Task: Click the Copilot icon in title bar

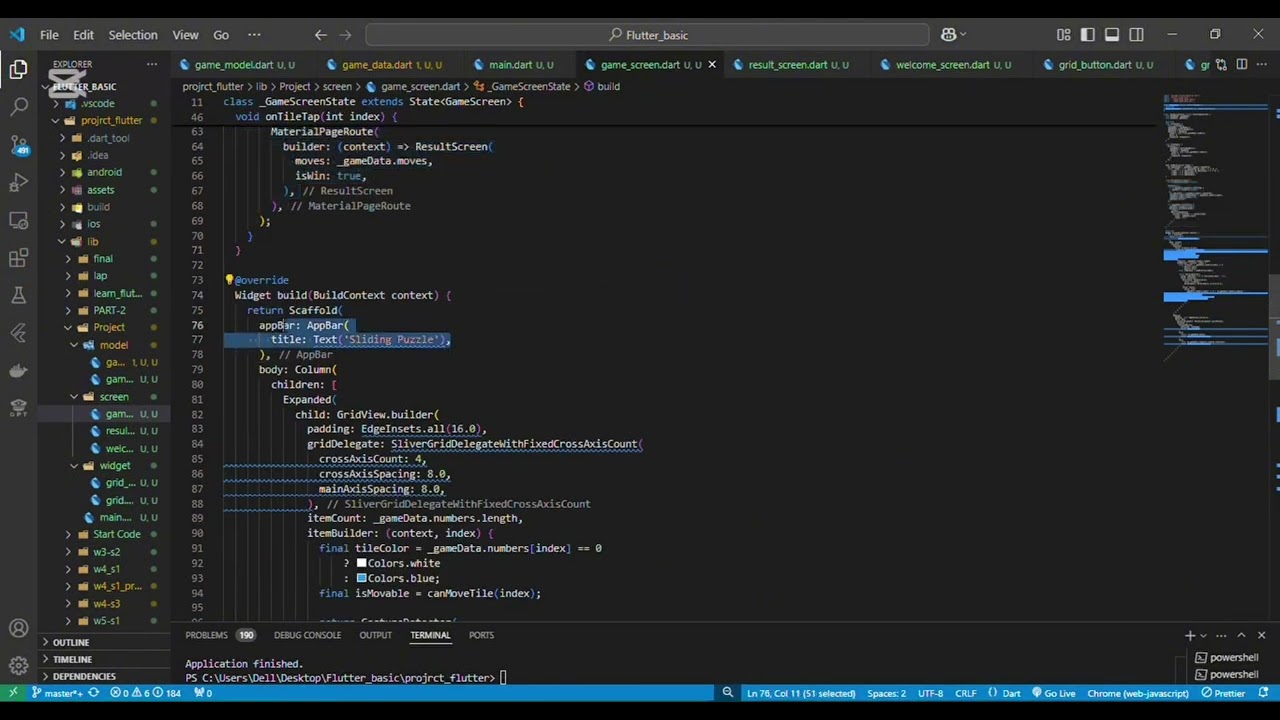Action: [x=949, y=35]
